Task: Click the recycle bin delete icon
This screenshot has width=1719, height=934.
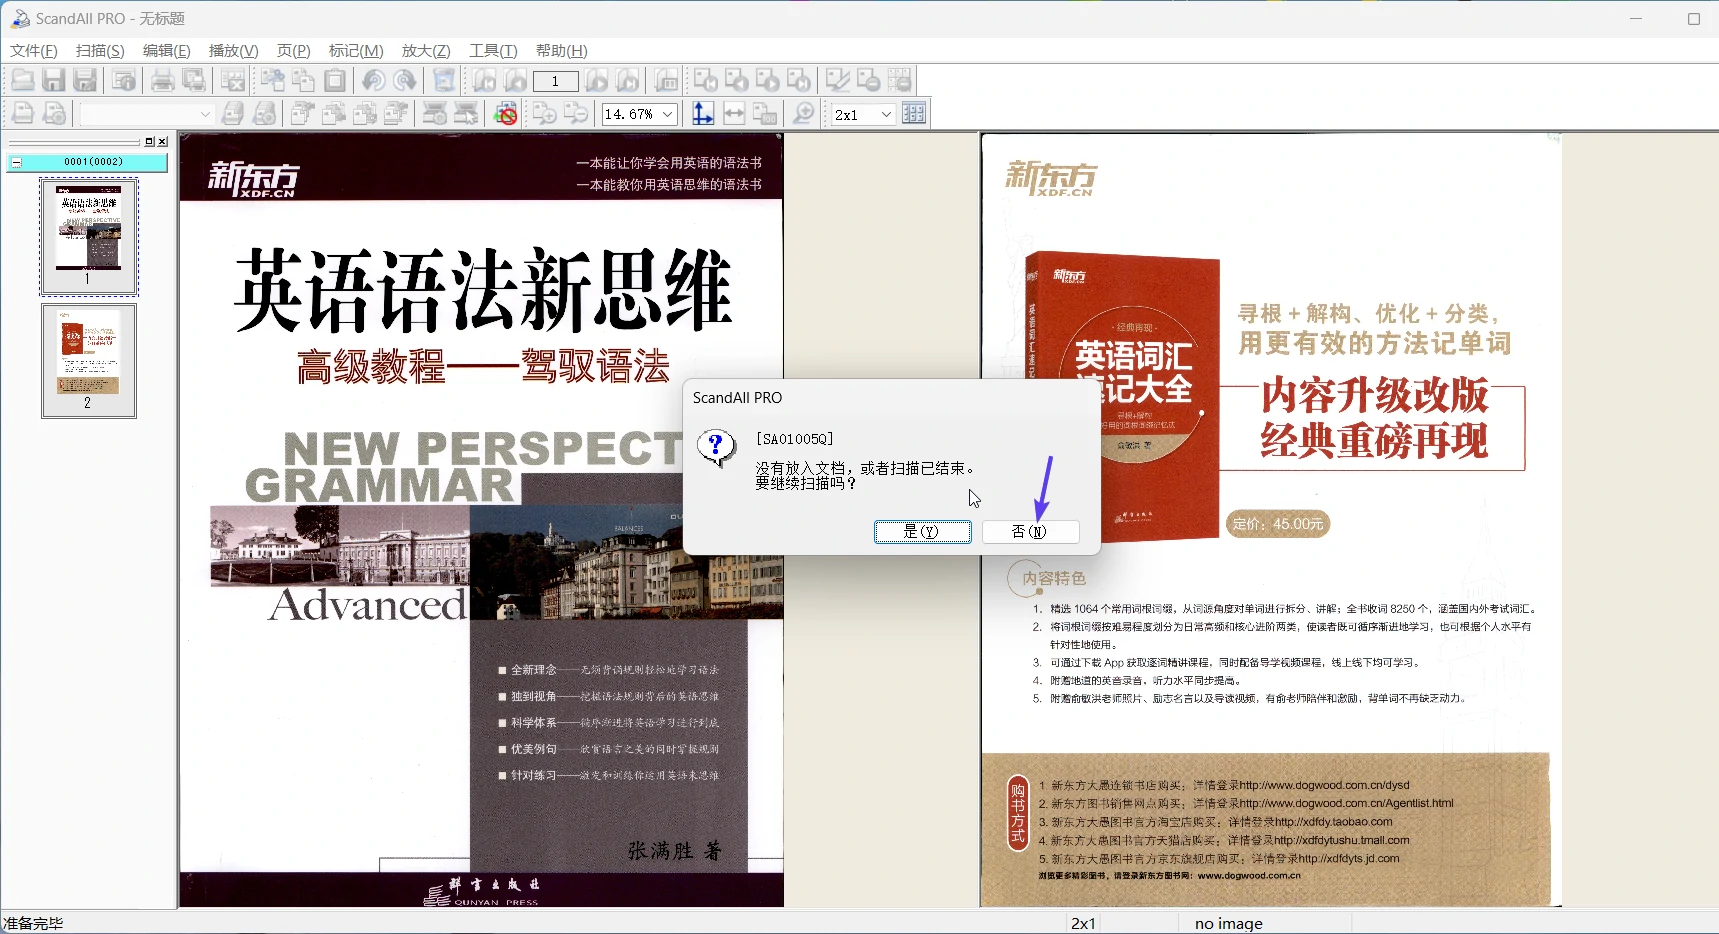Action: pyautogui.click(x=444, y=81)
